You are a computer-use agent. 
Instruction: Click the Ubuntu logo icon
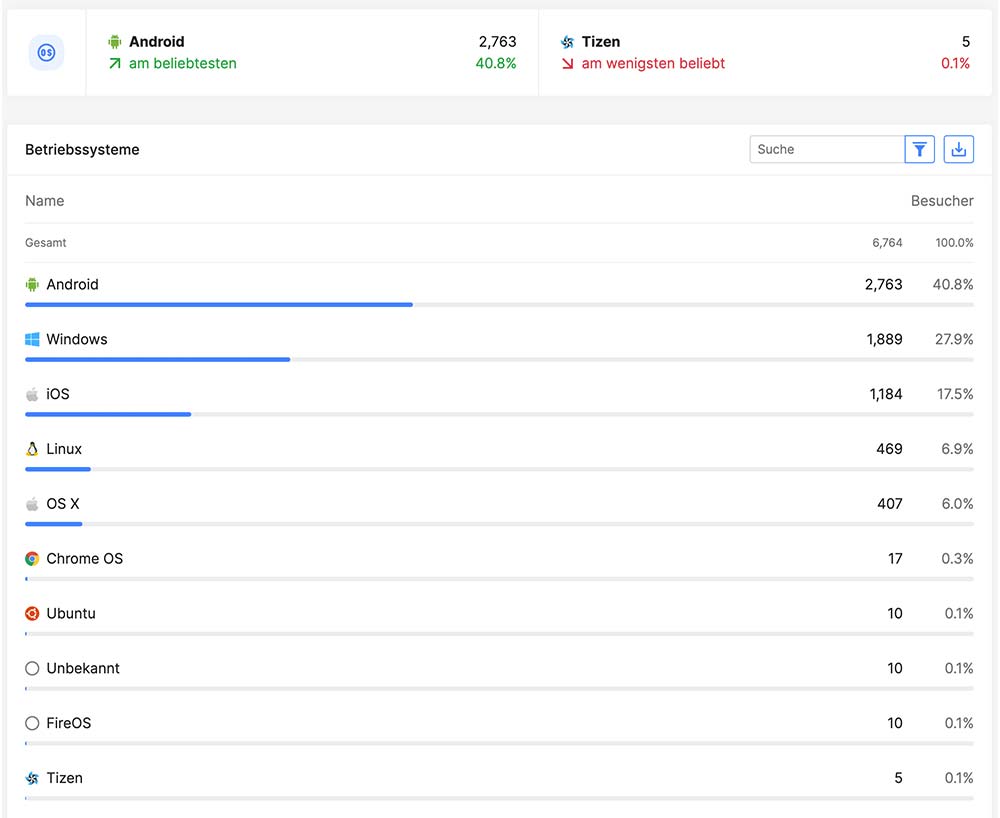coord(32,614)
